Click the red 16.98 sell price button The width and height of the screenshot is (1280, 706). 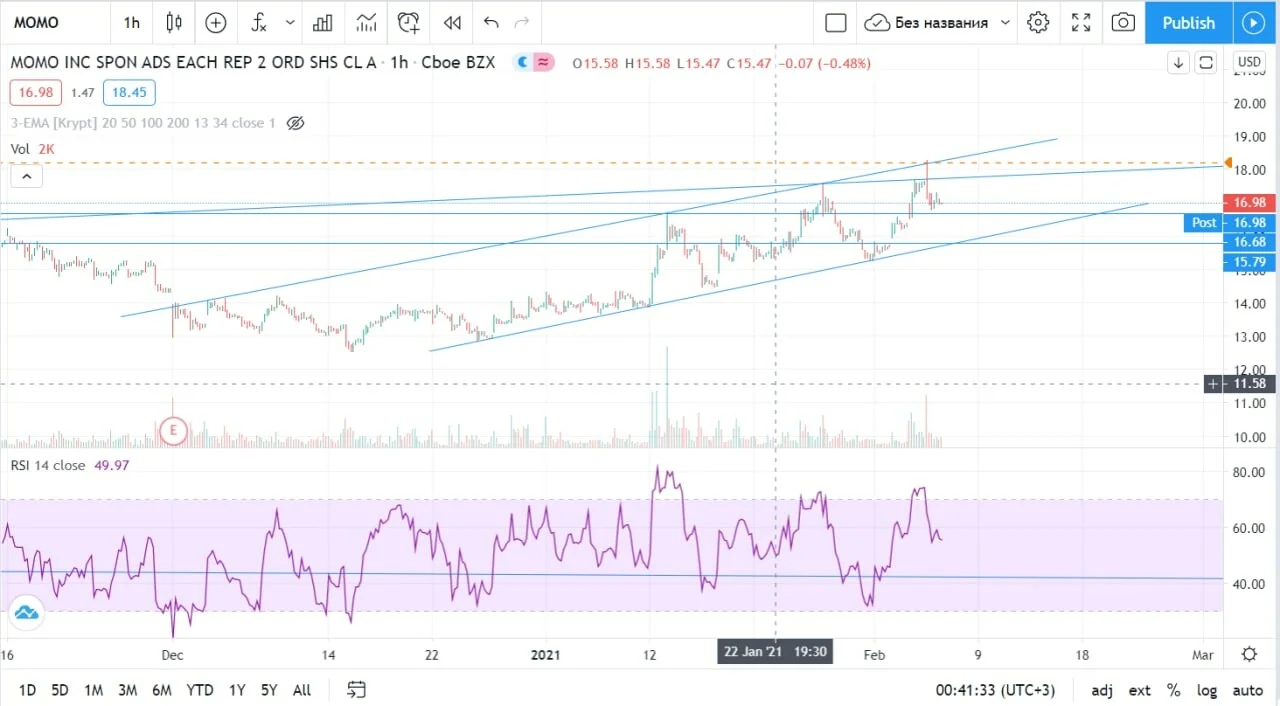coord(36,93)
